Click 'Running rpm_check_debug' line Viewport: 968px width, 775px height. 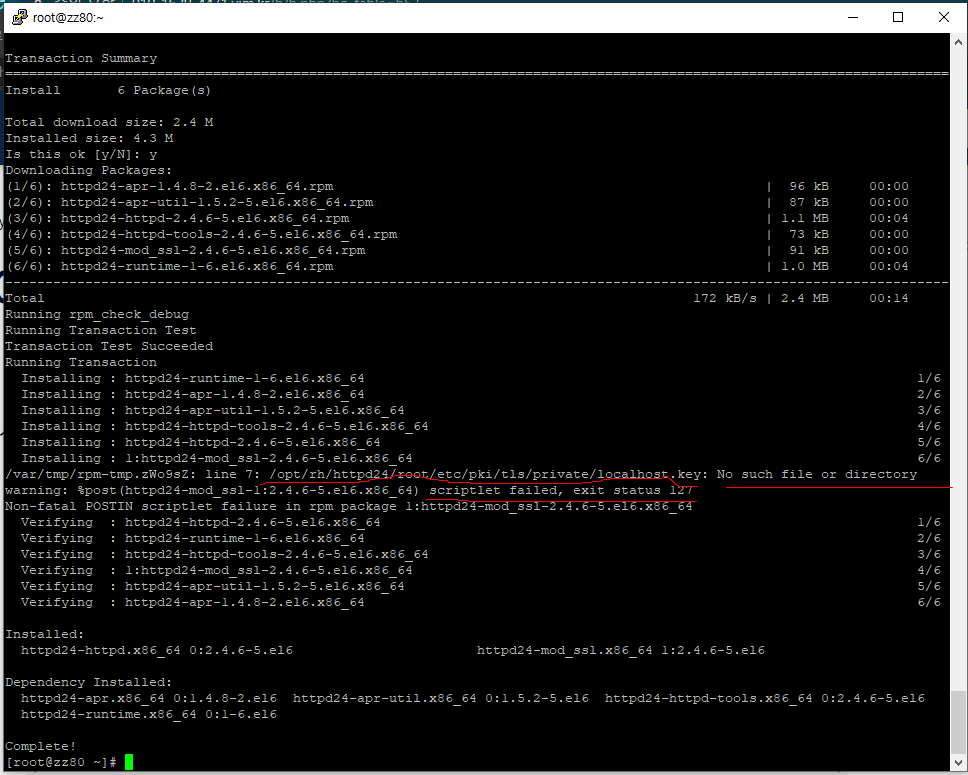(97, 314)
